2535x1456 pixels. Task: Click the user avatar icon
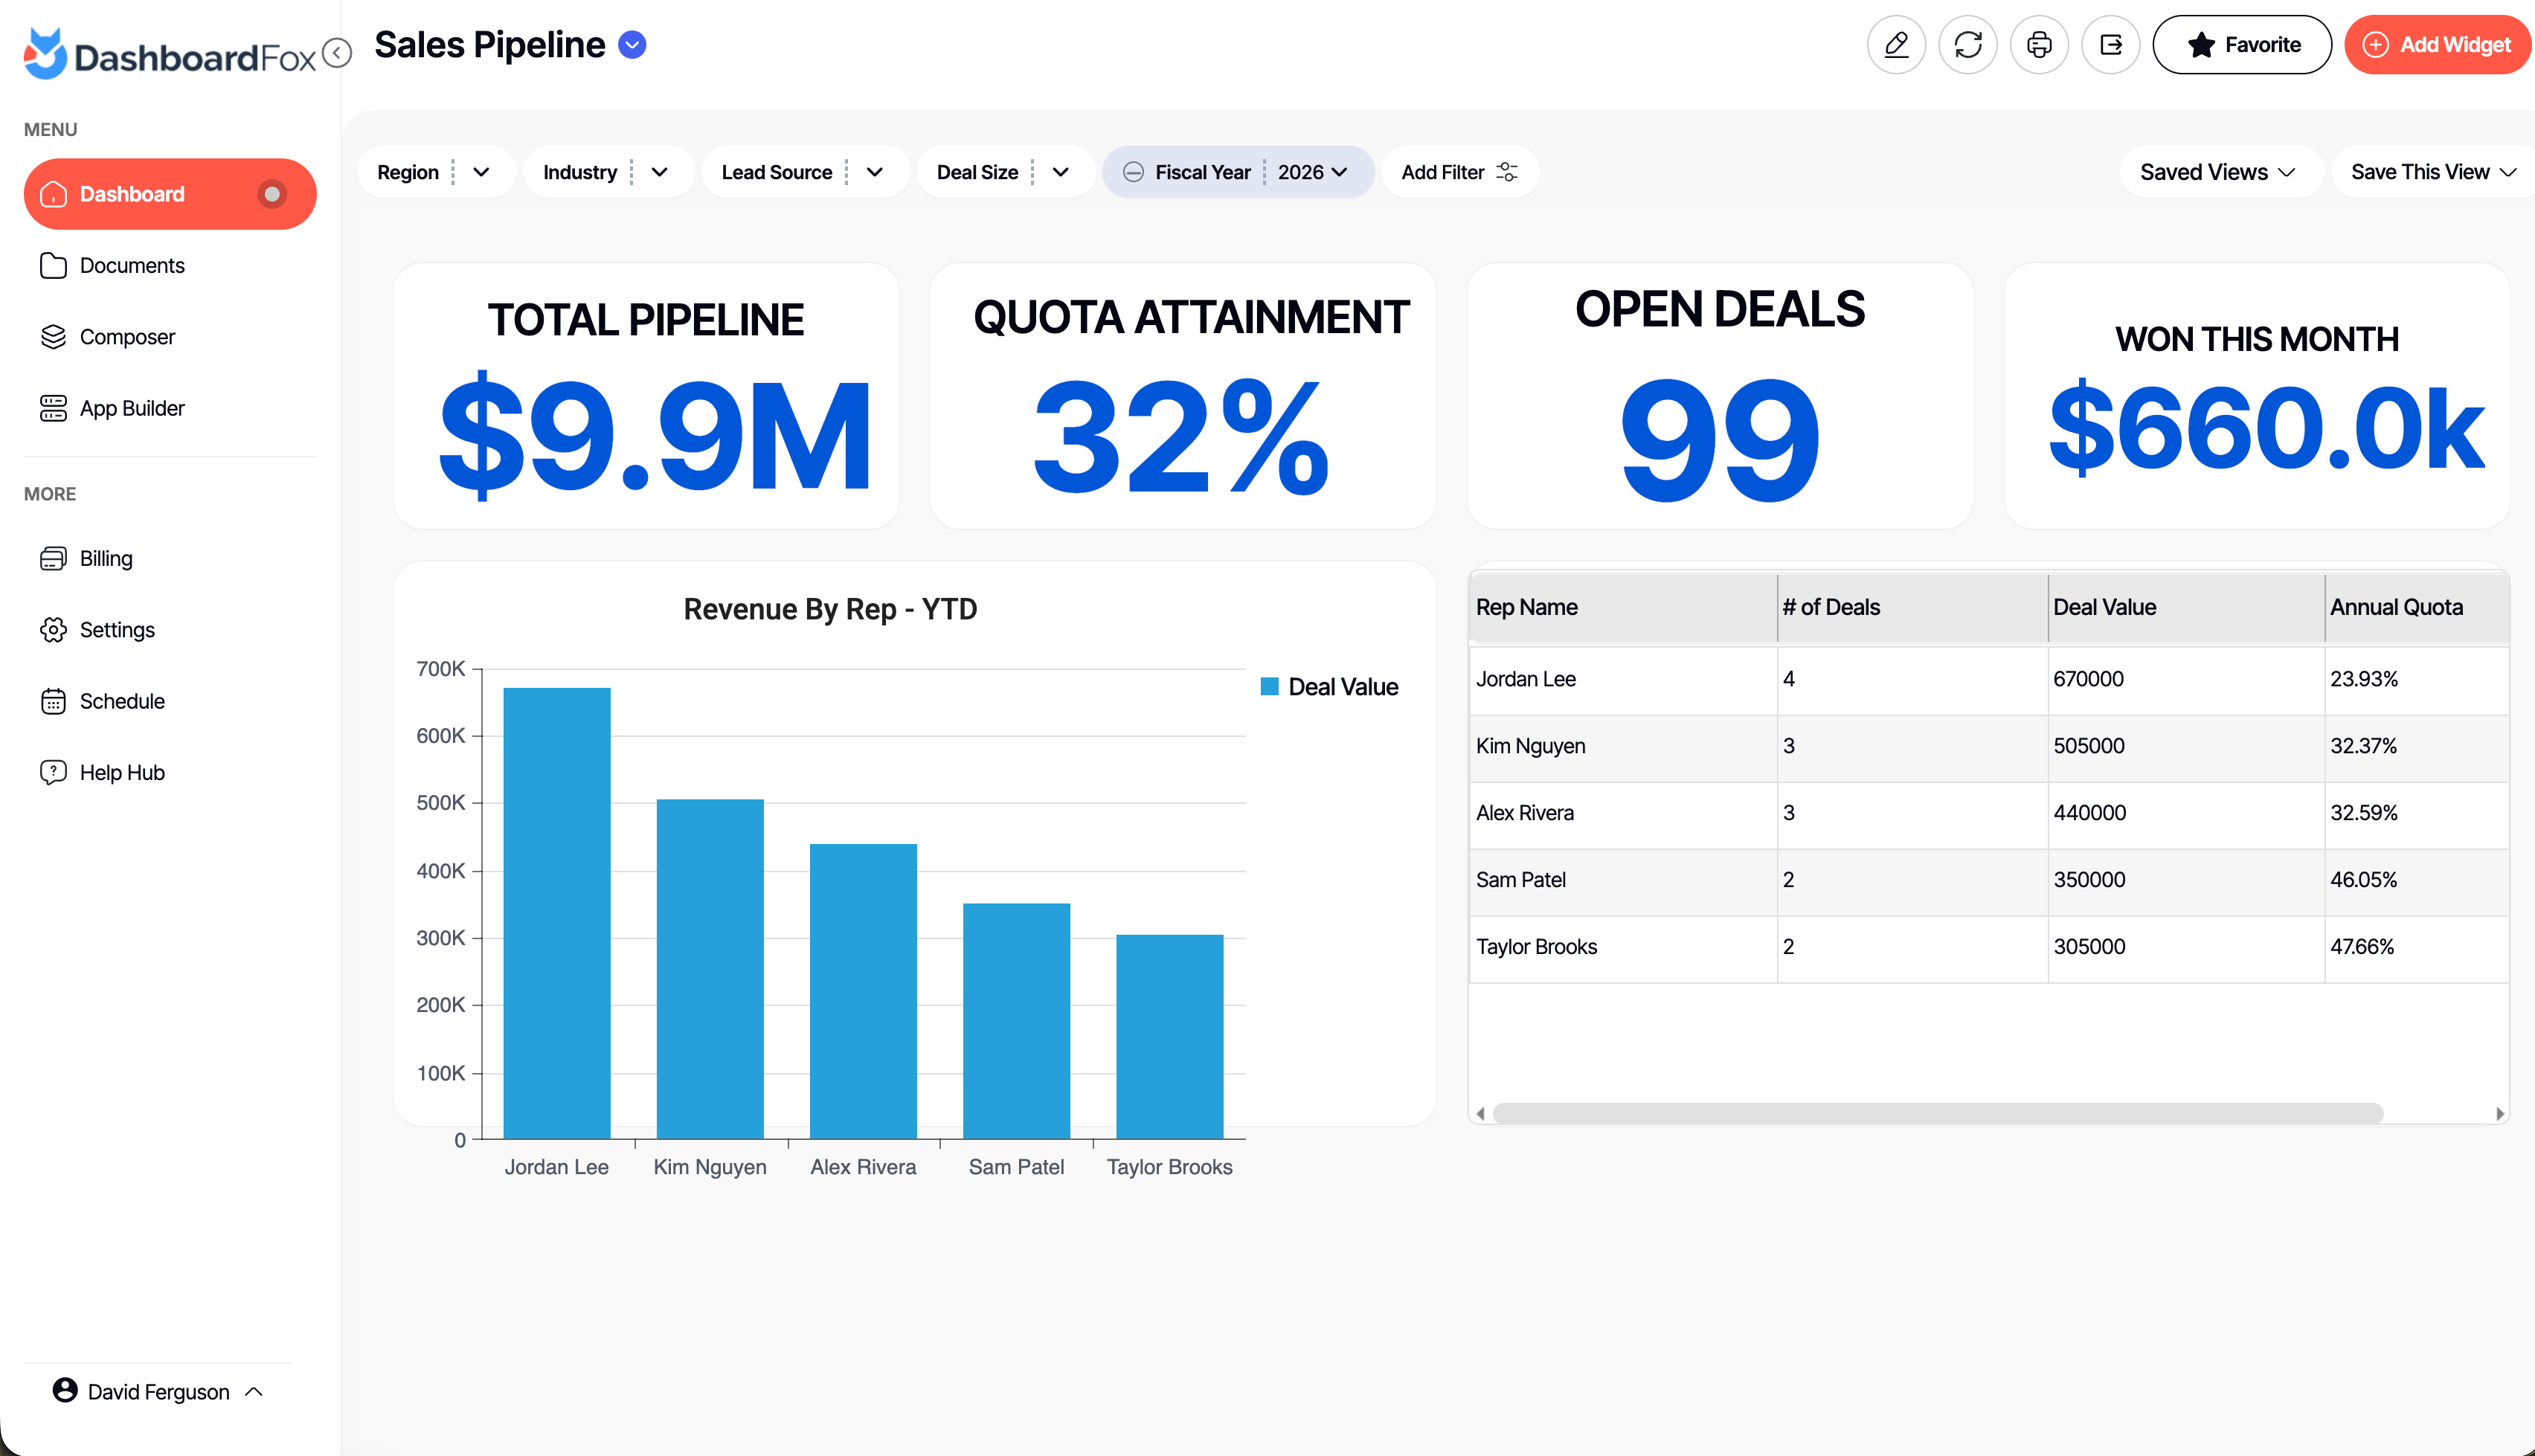[x=65, y=1391]
